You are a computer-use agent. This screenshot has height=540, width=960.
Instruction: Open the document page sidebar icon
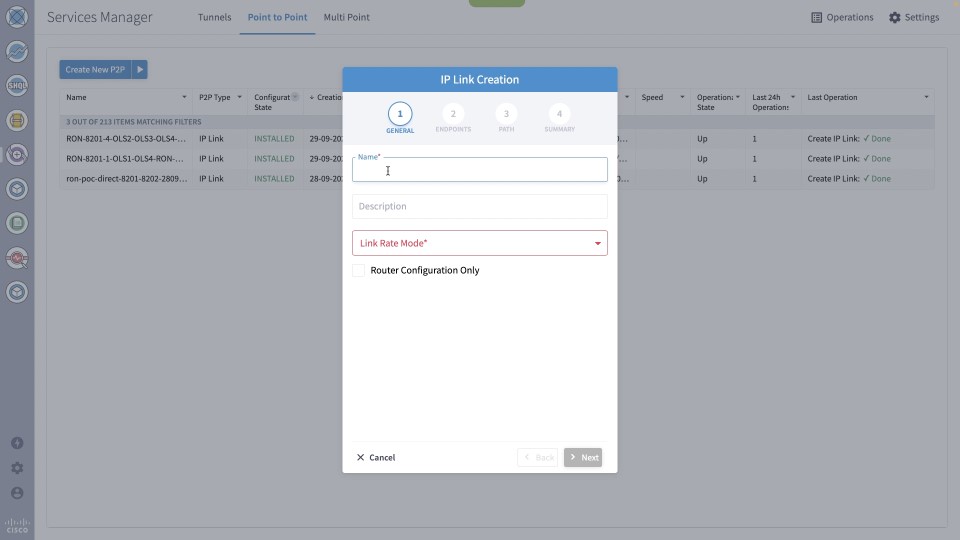(17, 223)
